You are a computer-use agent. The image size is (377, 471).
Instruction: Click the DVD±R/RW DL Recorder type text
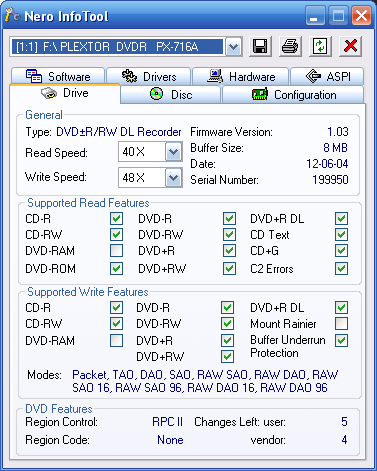(119, 132)
